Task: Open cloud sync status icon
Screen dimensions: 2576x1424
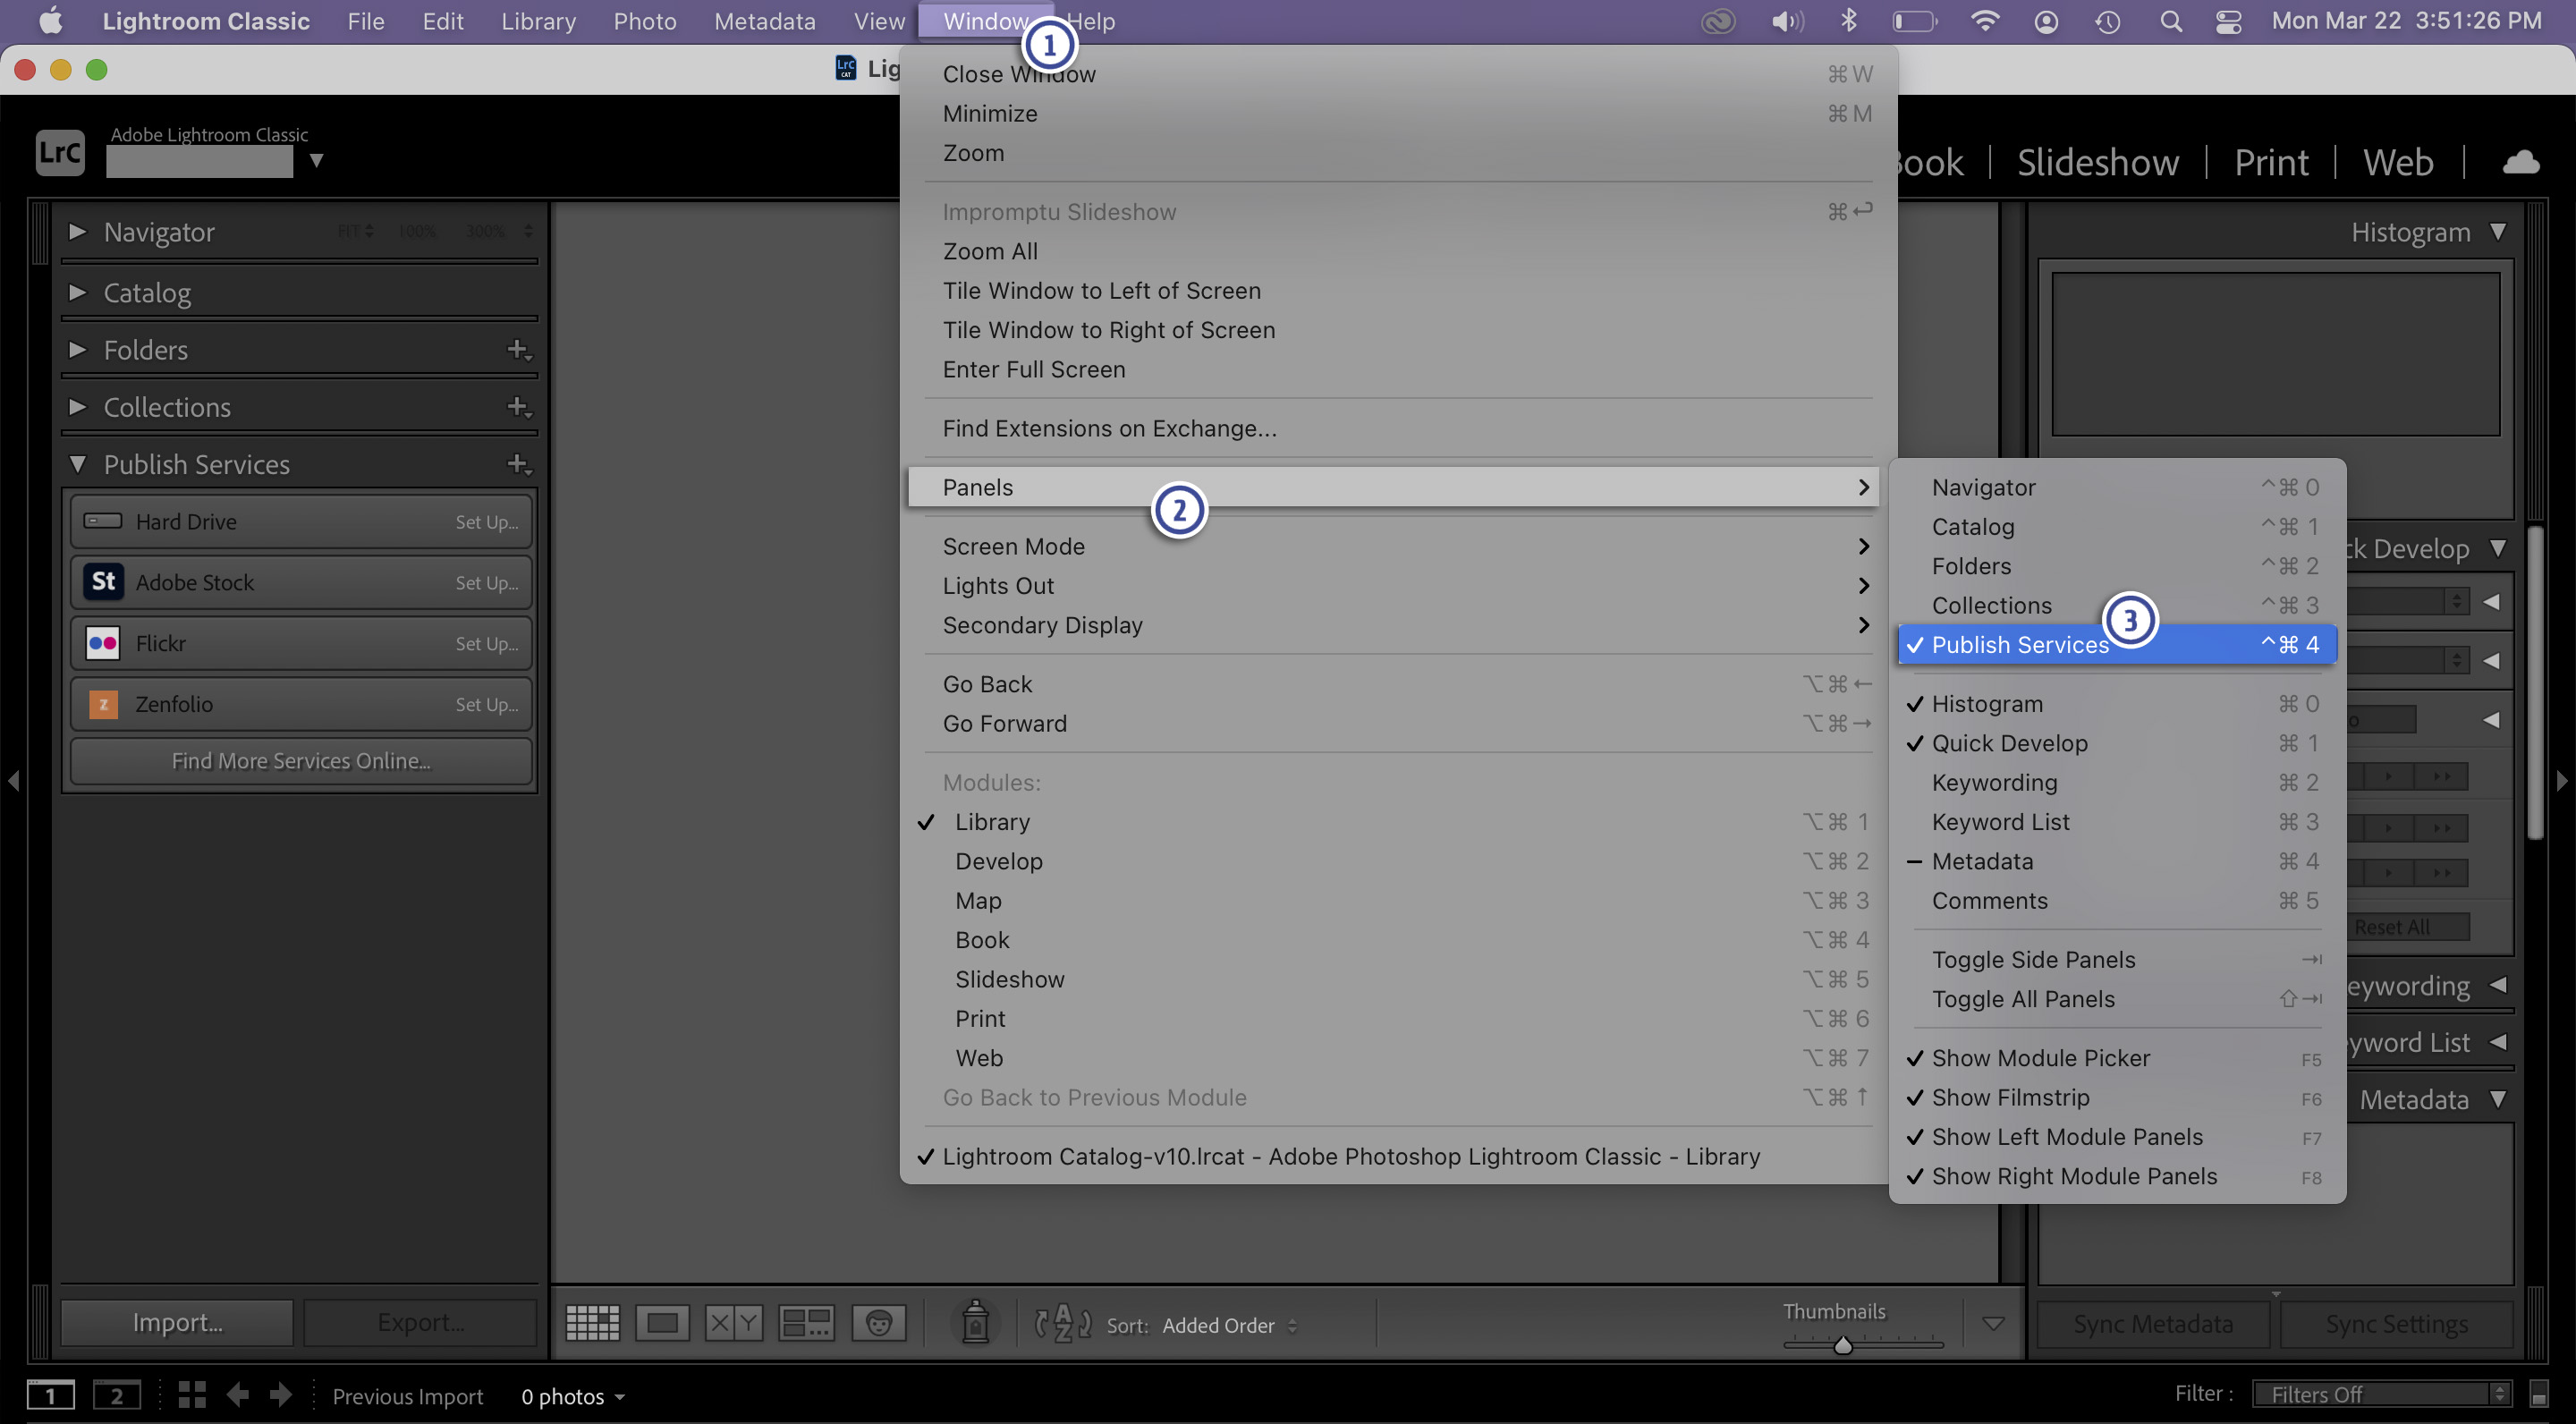Action: pos(2520,162)
